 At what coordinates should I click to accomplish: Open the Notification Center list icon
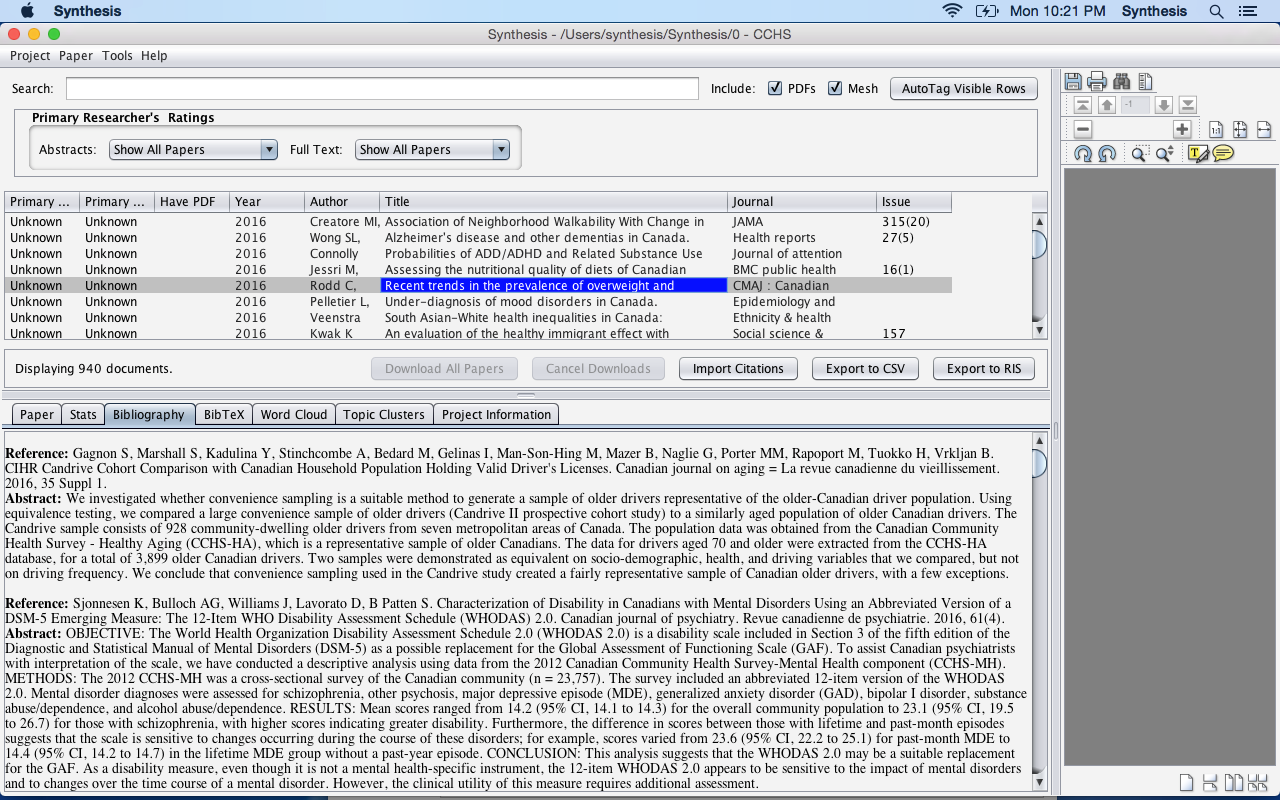coord(1247,11)
